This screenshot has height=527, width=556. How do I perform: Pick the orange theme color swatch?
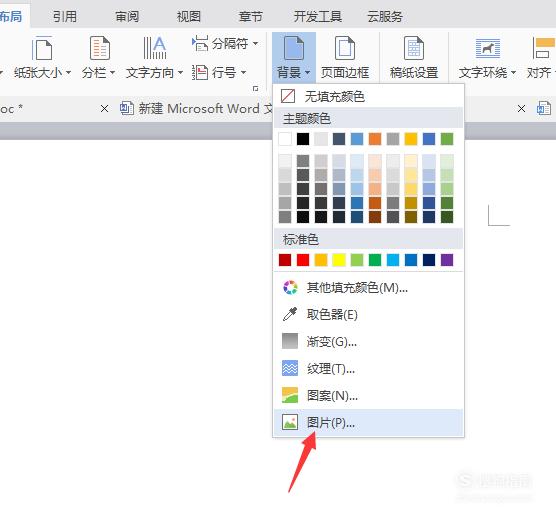point(375,139)
